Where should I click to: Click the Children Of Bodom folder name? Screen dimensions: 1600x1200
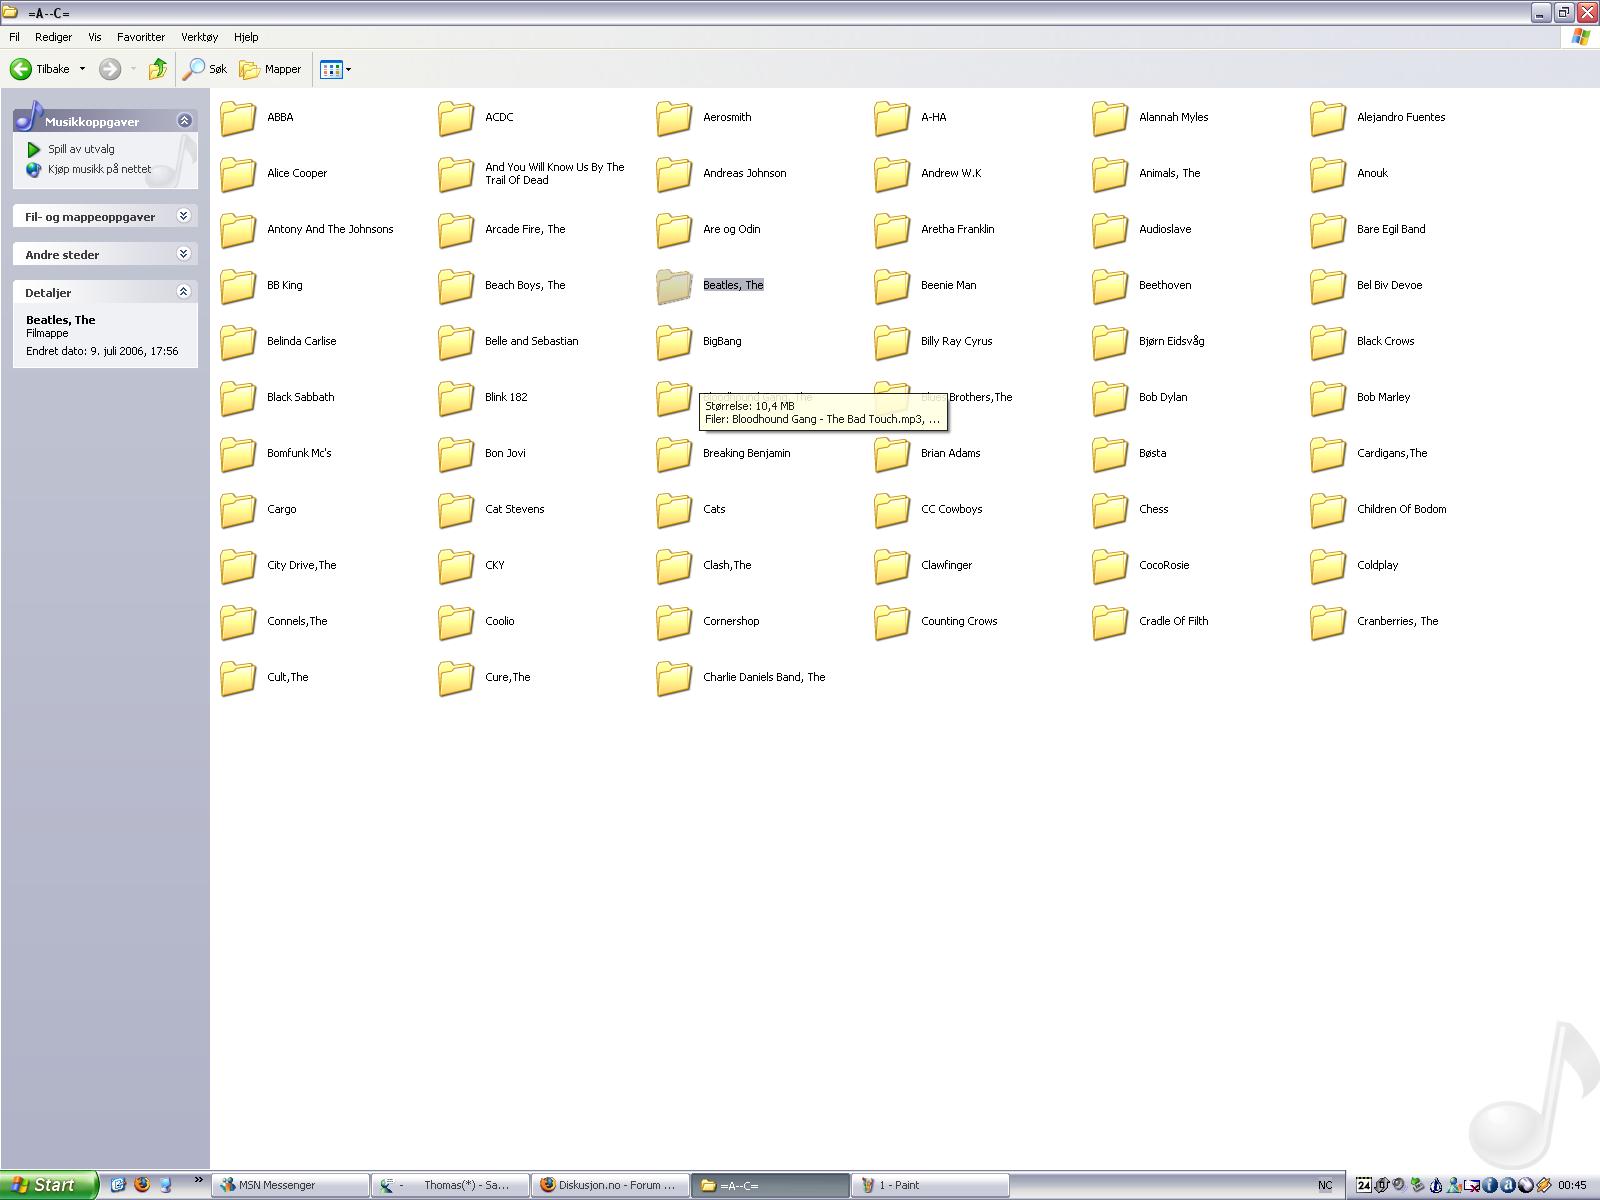pos(1401,509)
